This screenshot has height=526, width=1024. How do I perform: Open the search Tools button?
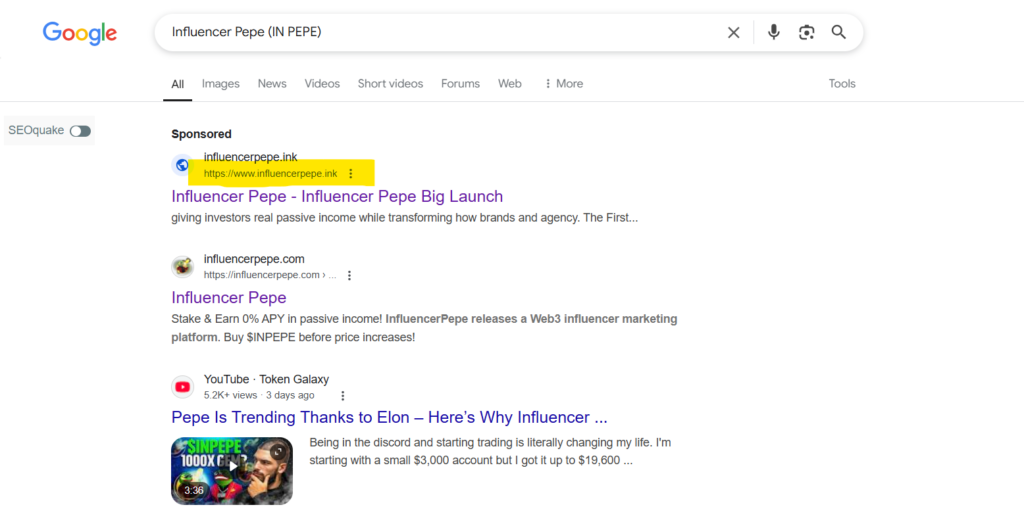(x=842, y=84)
